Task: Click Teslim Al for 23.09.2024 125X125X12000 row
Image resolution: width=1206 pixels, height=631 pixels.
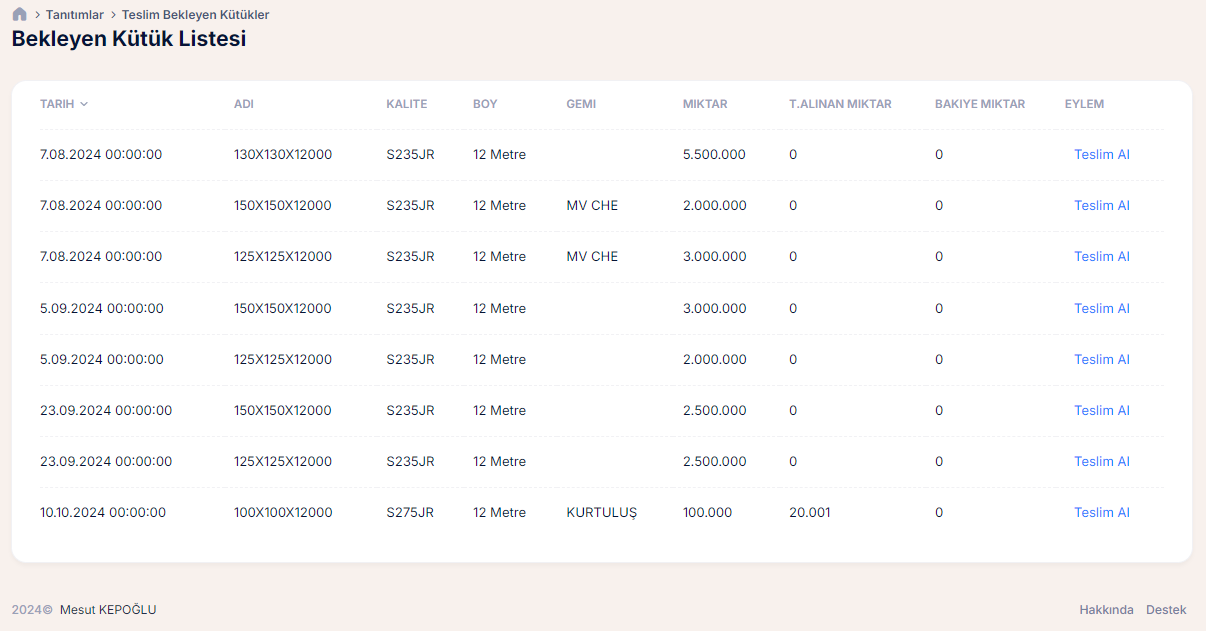Action: 1101,461
